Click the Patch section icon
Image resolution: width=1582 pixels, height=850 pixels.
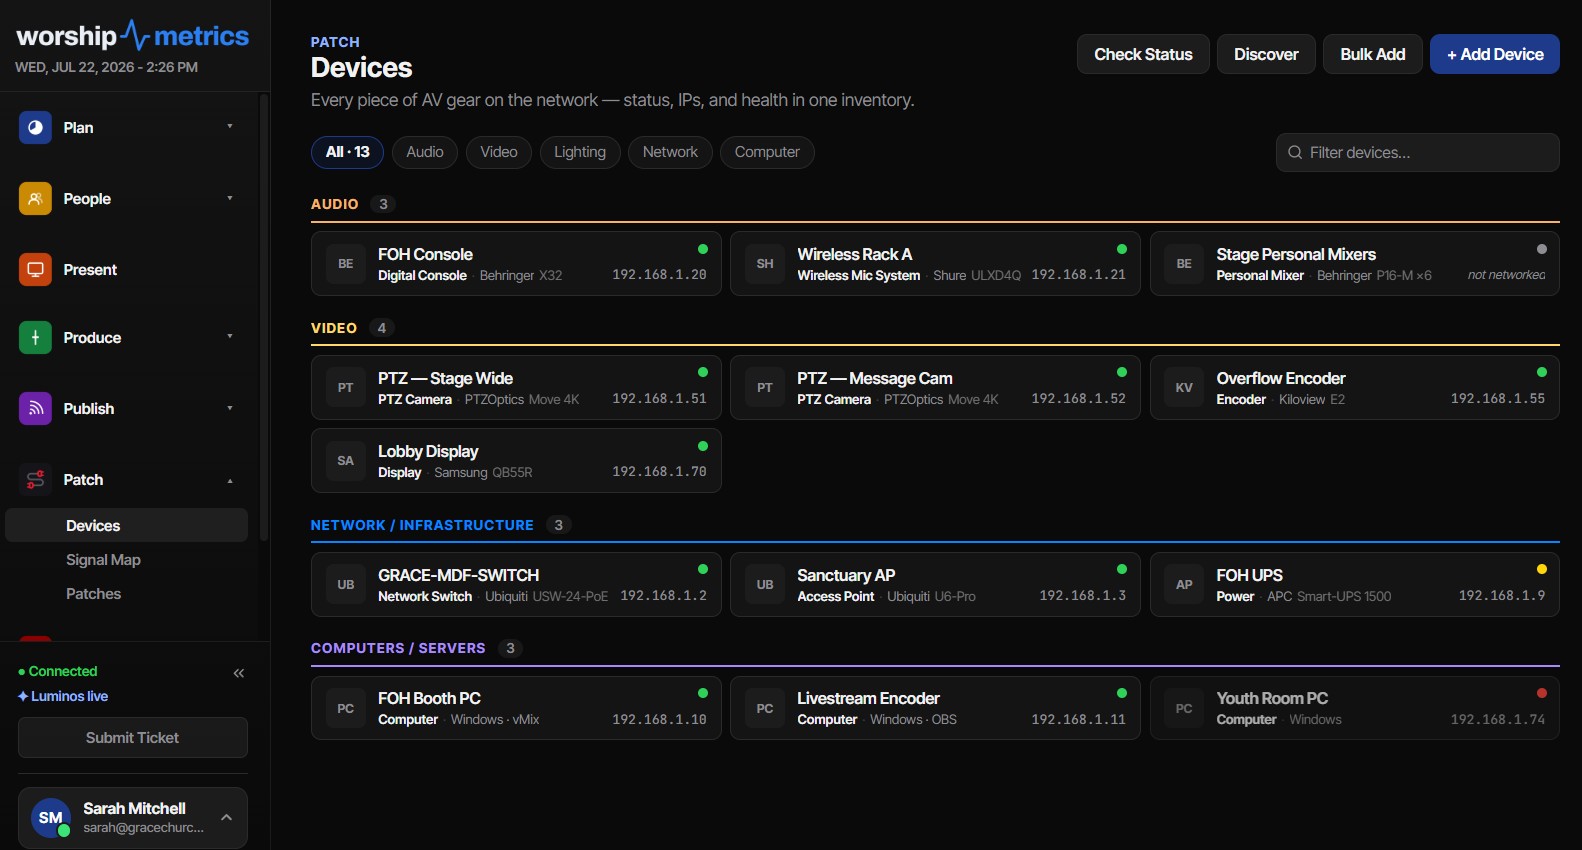click(35, 480)
